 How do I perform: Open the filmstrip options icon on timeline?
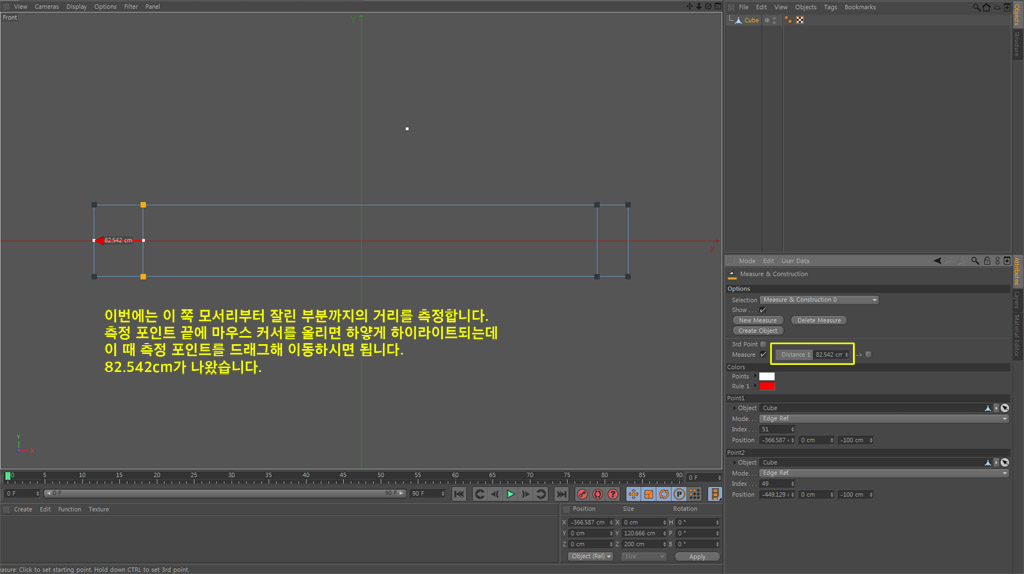tap(715, 494)
